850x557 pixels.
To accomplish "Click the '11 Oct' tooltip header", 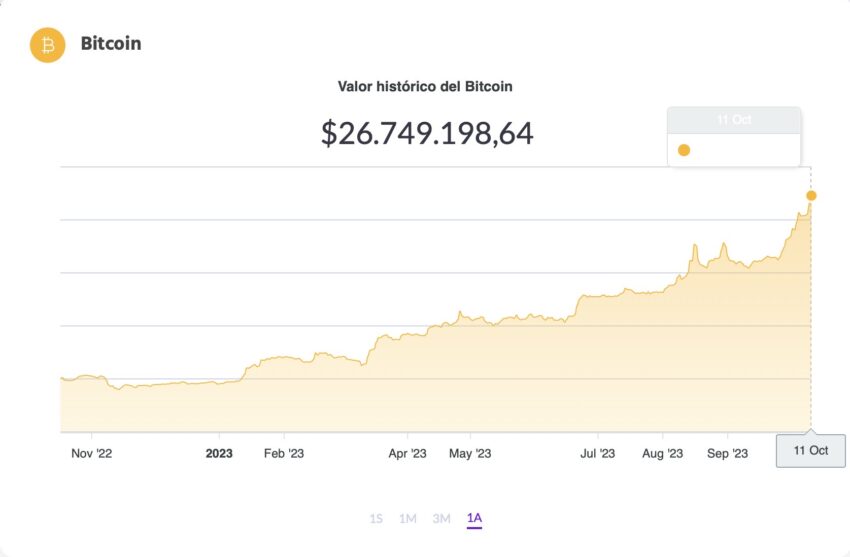I will [x=734, y=120].
